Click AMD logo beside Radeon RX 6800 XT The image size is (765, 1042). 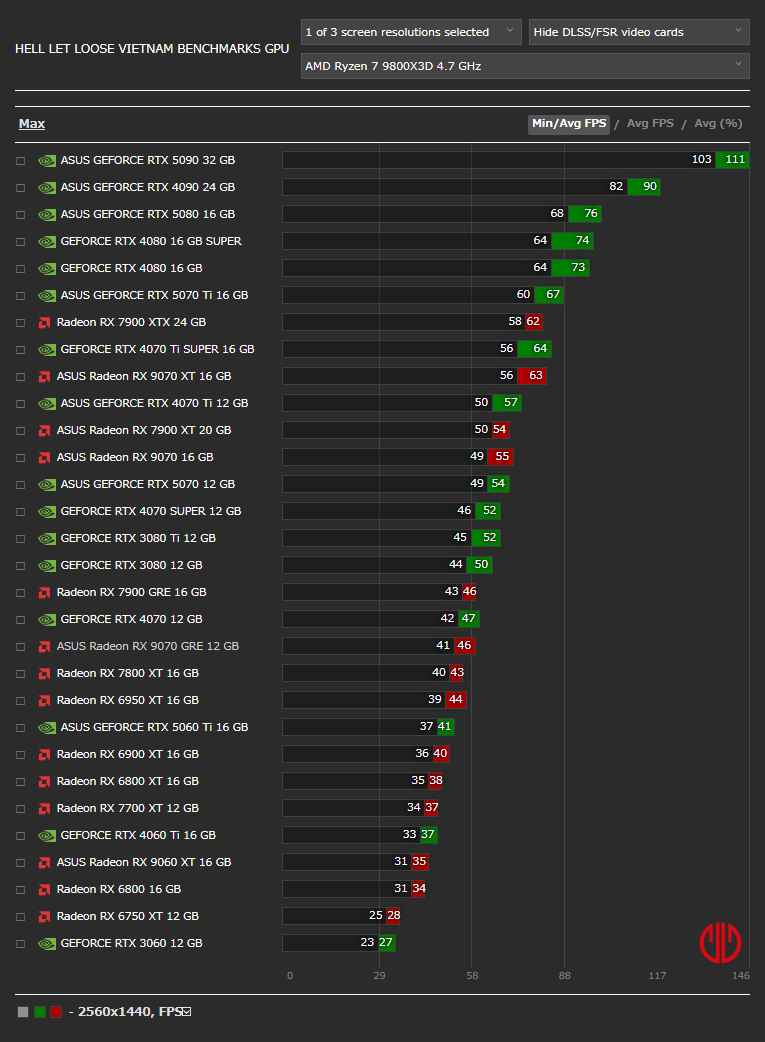click(x=45, y=782)
